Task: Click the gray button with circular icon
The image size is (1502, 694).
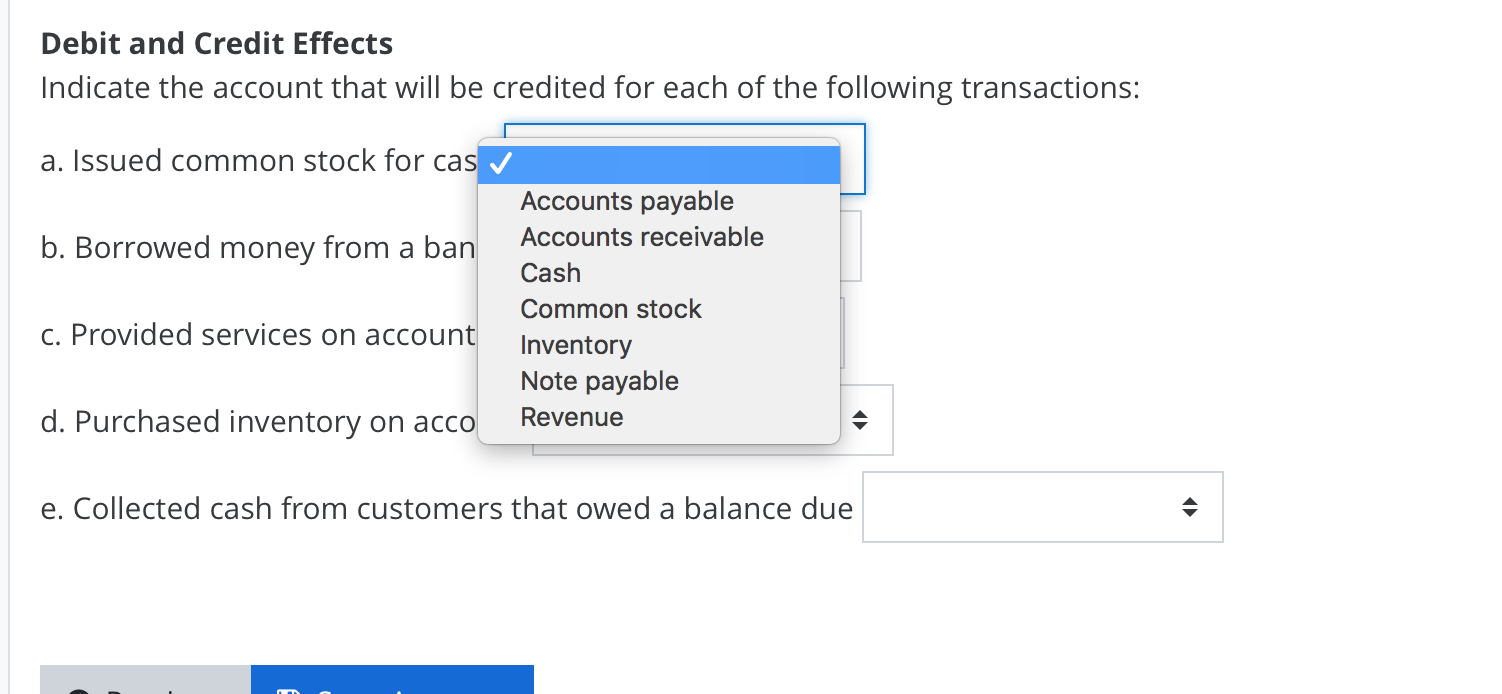Action: click(145, 685)
